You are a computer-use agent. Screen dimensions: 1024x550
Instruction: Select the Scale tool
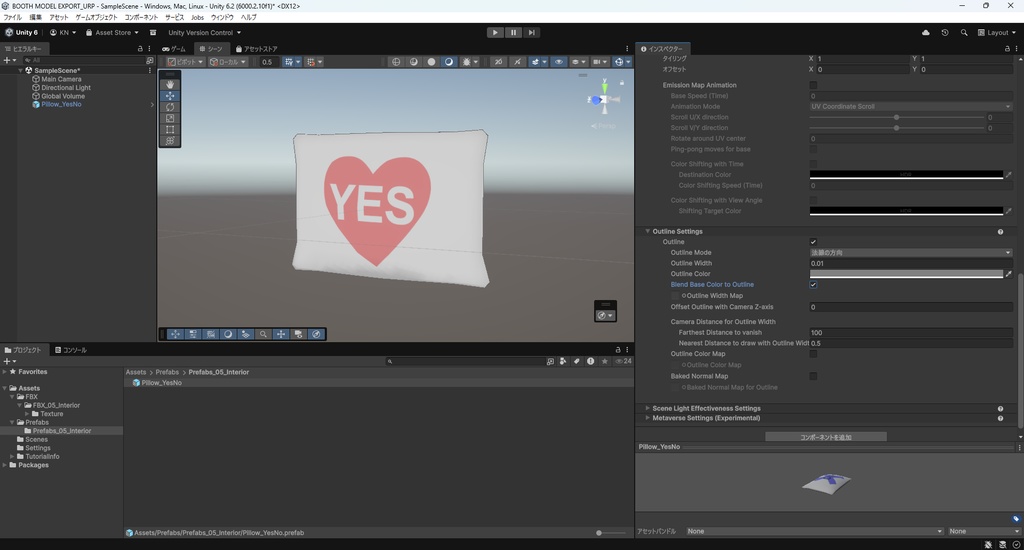click(170, 118)
